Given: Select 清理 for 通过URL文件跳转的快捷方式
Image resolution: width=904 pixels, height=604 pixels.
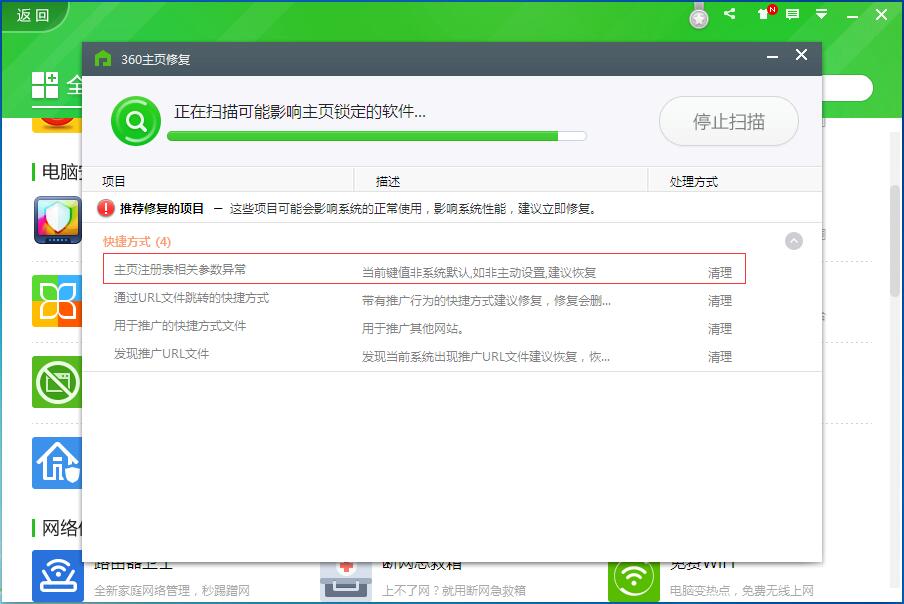Looking at the screenshot, I should click(x=719, y=300).
